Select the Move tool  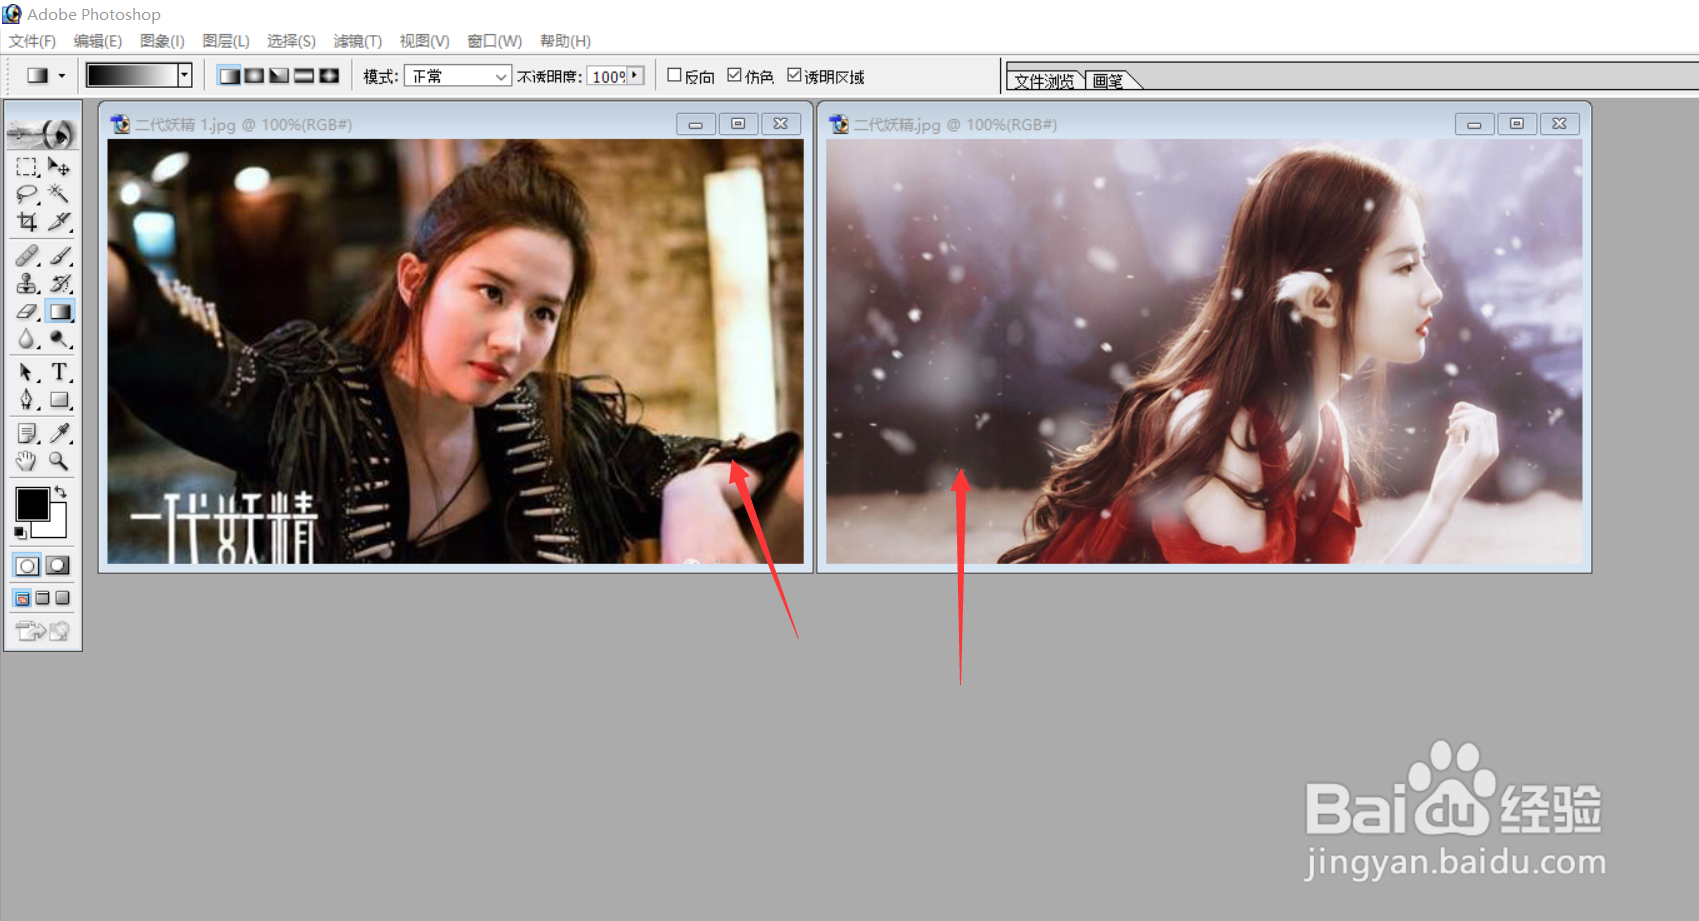click(x=59, y=167)
